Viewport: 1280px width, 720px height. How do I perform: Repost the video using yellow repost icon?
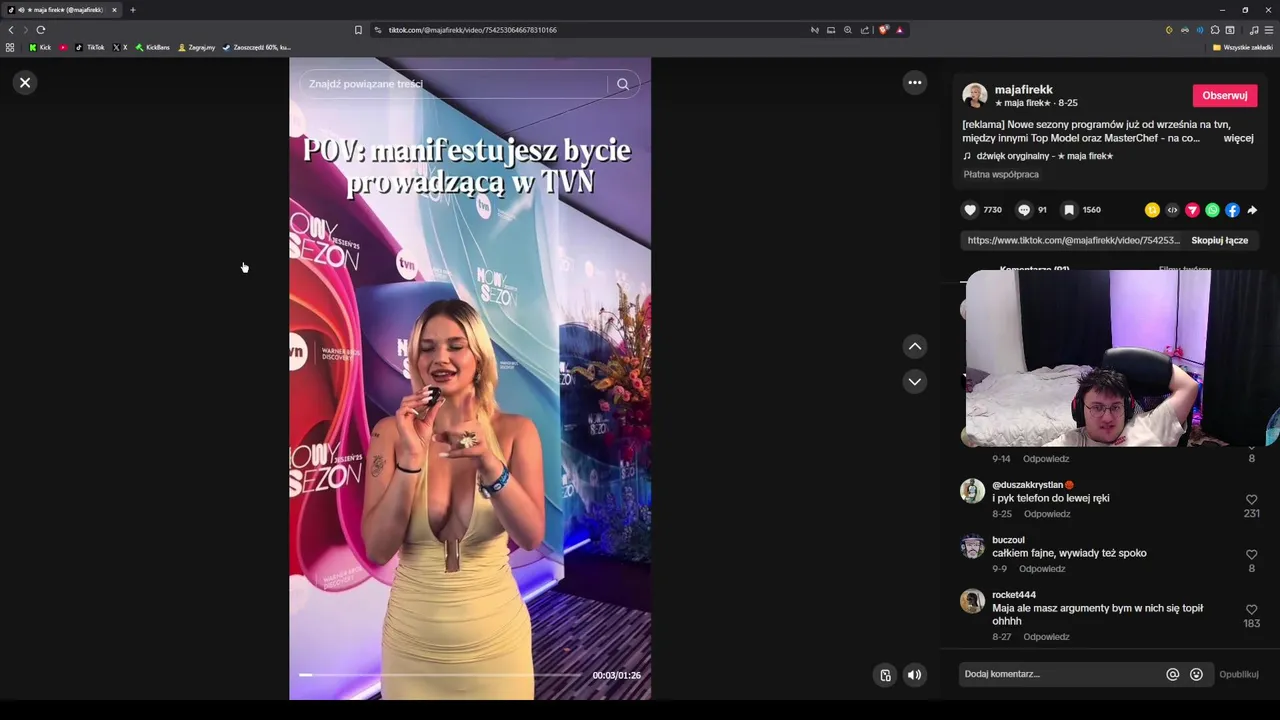point(1152,210)
